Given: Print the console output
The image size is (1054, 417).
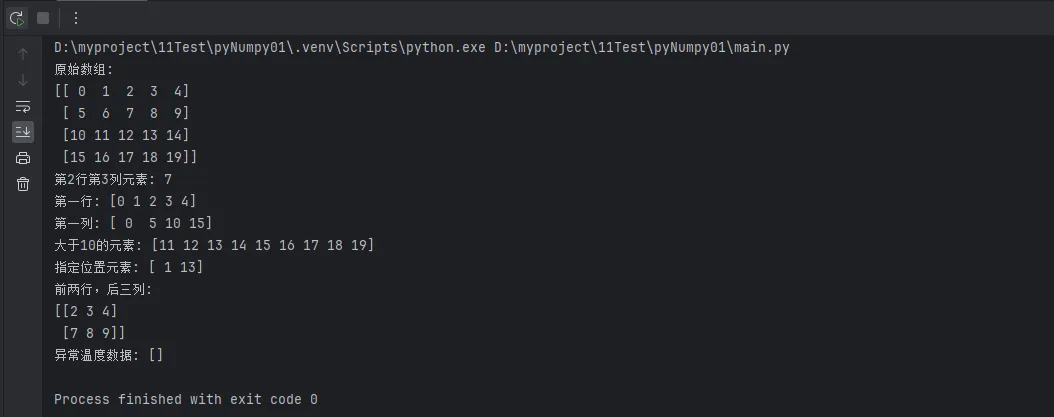Looking at the screenshot, I should (x=23, y=158).
